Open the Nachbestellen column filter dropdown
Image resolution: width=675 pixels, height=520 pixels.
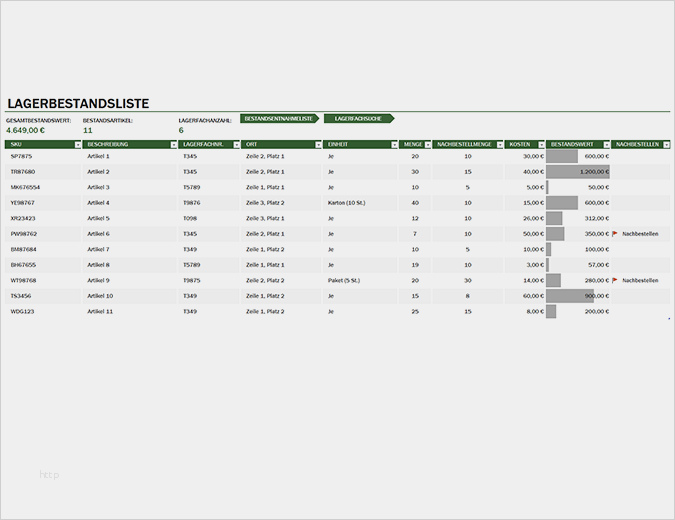coord(666,145)
